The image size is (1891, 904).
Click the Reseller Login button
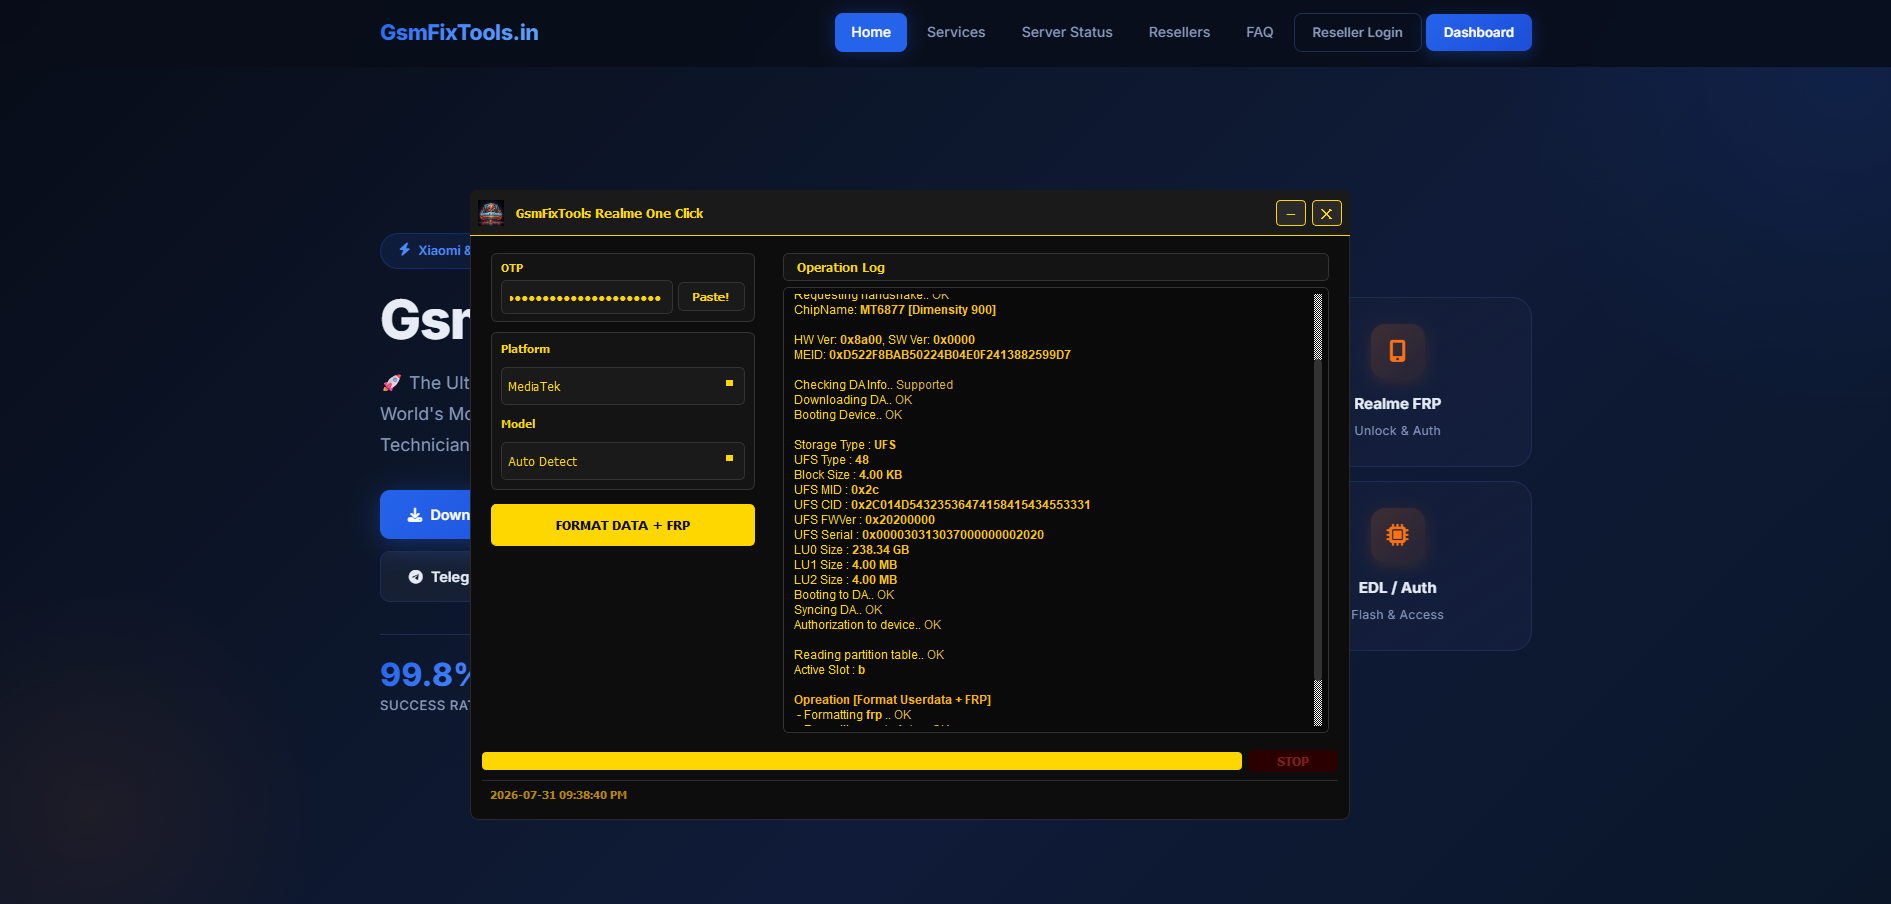point(1357,32)
